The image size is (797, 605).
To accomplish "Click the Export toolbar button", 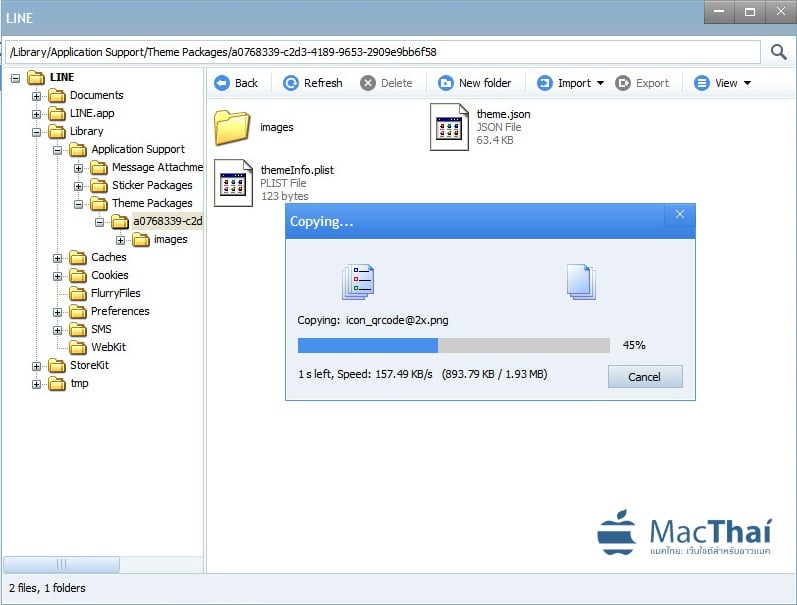I will (x=642, y=83).
